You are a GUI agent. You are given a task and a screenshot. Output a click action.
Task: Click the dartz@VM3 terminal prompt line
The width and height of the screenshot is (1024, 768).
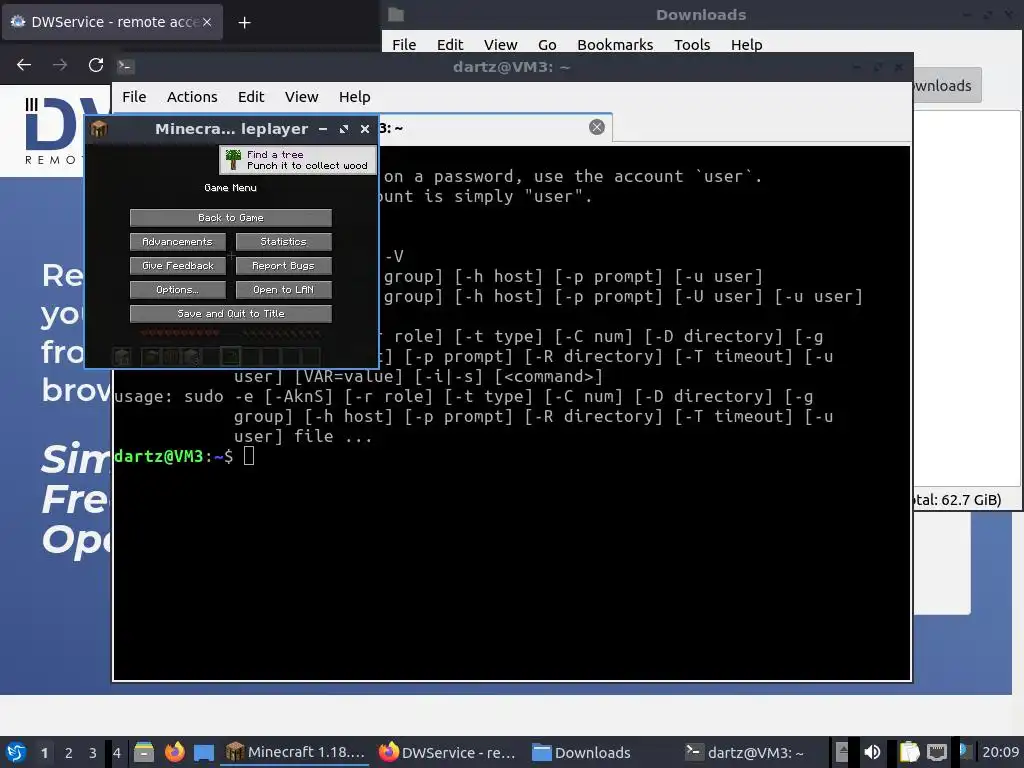185,456
